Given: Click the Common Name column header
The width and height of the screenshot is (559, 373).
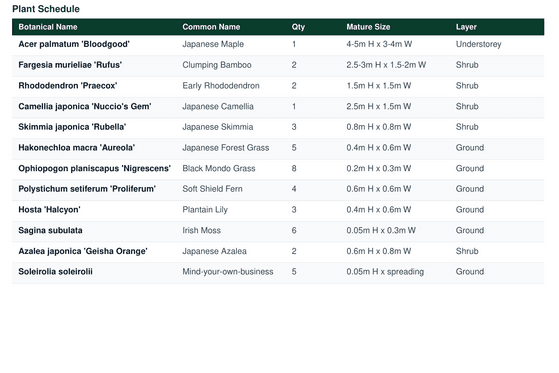Looking at the screenshot, I should (x=211, y=27).
